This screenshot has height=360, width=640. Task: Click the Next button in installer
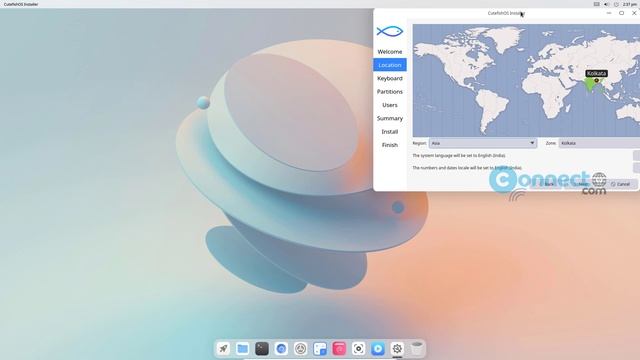pos(583,184)
